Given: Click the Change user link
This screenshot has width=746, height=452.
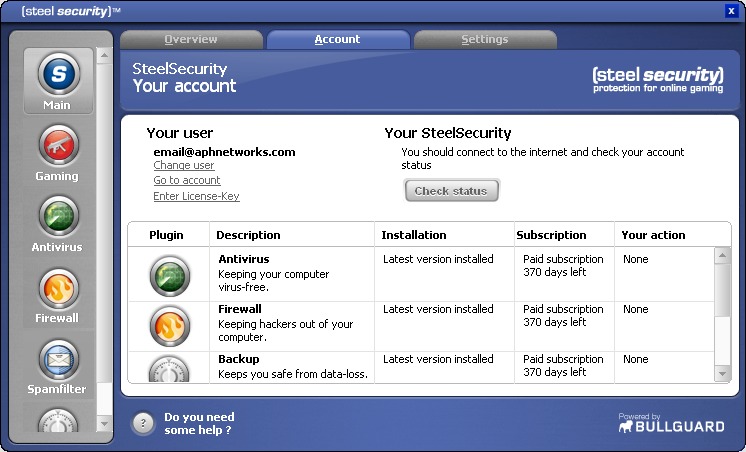Looking at the screenshot, I should [184, 166].
